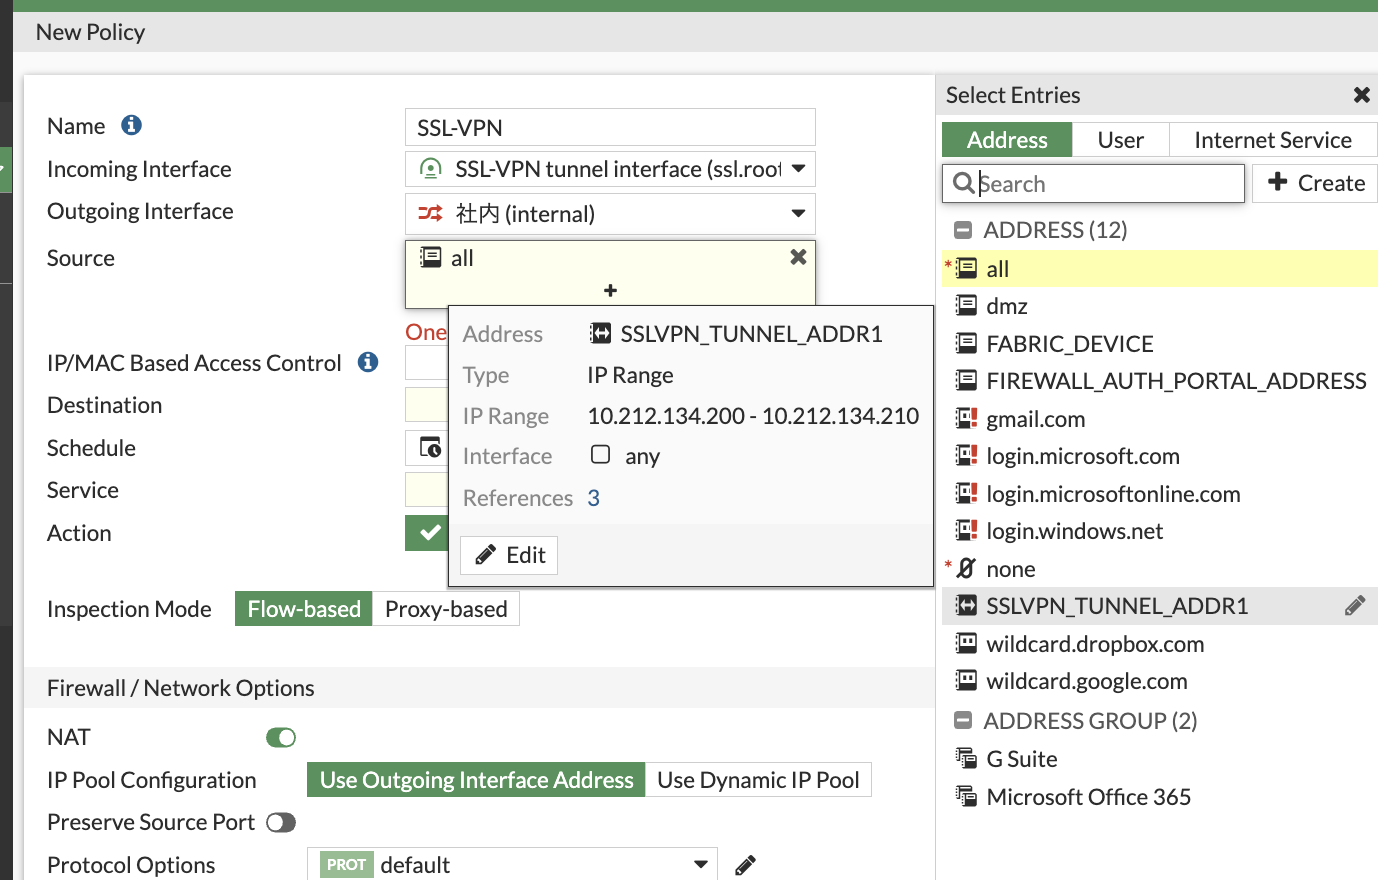Click the FIREWALL_AUTH_PORTAL_ADDRESS icon
This screenshot has width=1378, height=880.
pos(966,380)
